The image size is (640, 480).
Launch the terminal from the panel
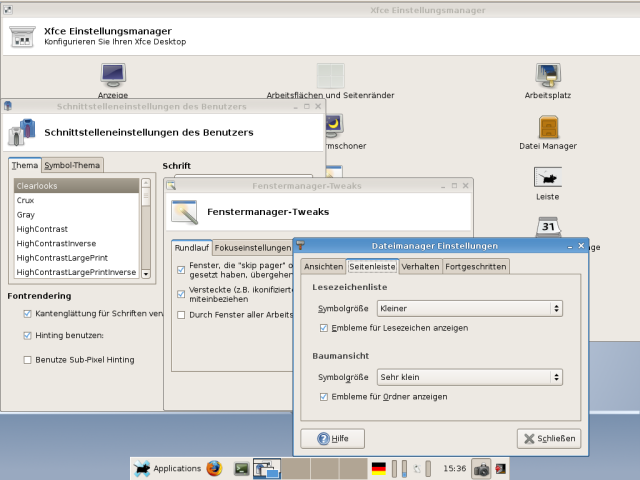pos(241,469)
